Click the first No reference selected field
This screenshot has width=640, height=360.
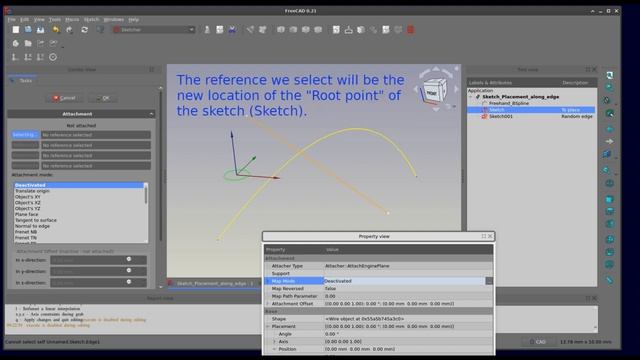96,135
